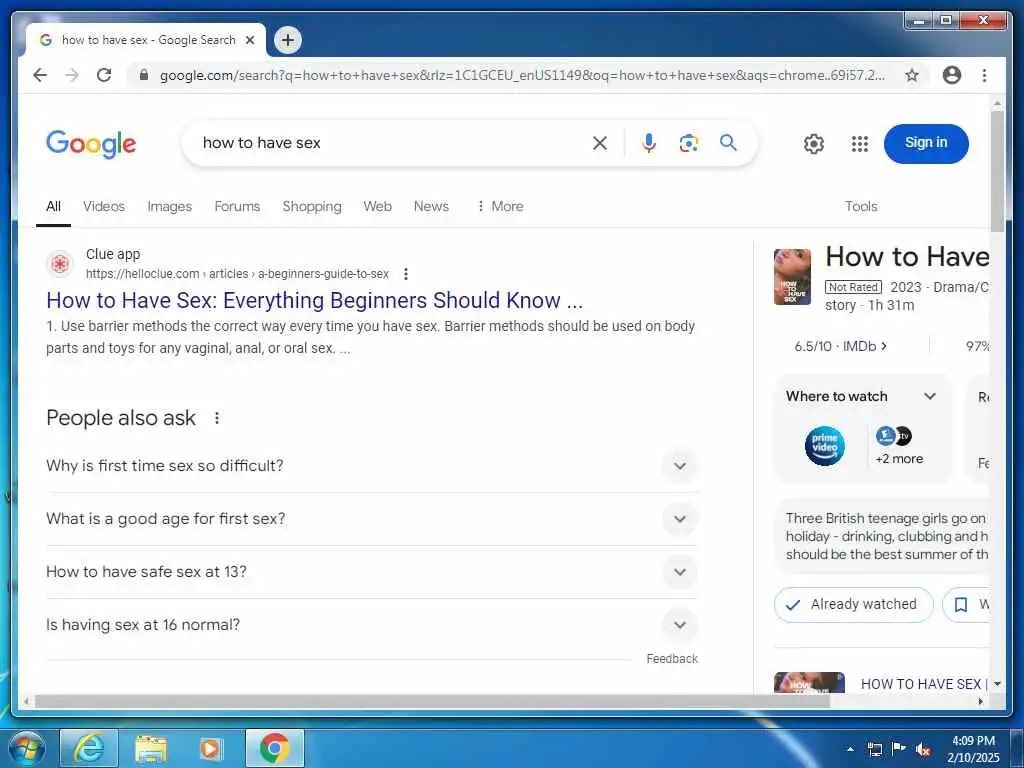Click the +2 more watch options
Screen dimensions: 1024x768
click(x=899, y=458)
